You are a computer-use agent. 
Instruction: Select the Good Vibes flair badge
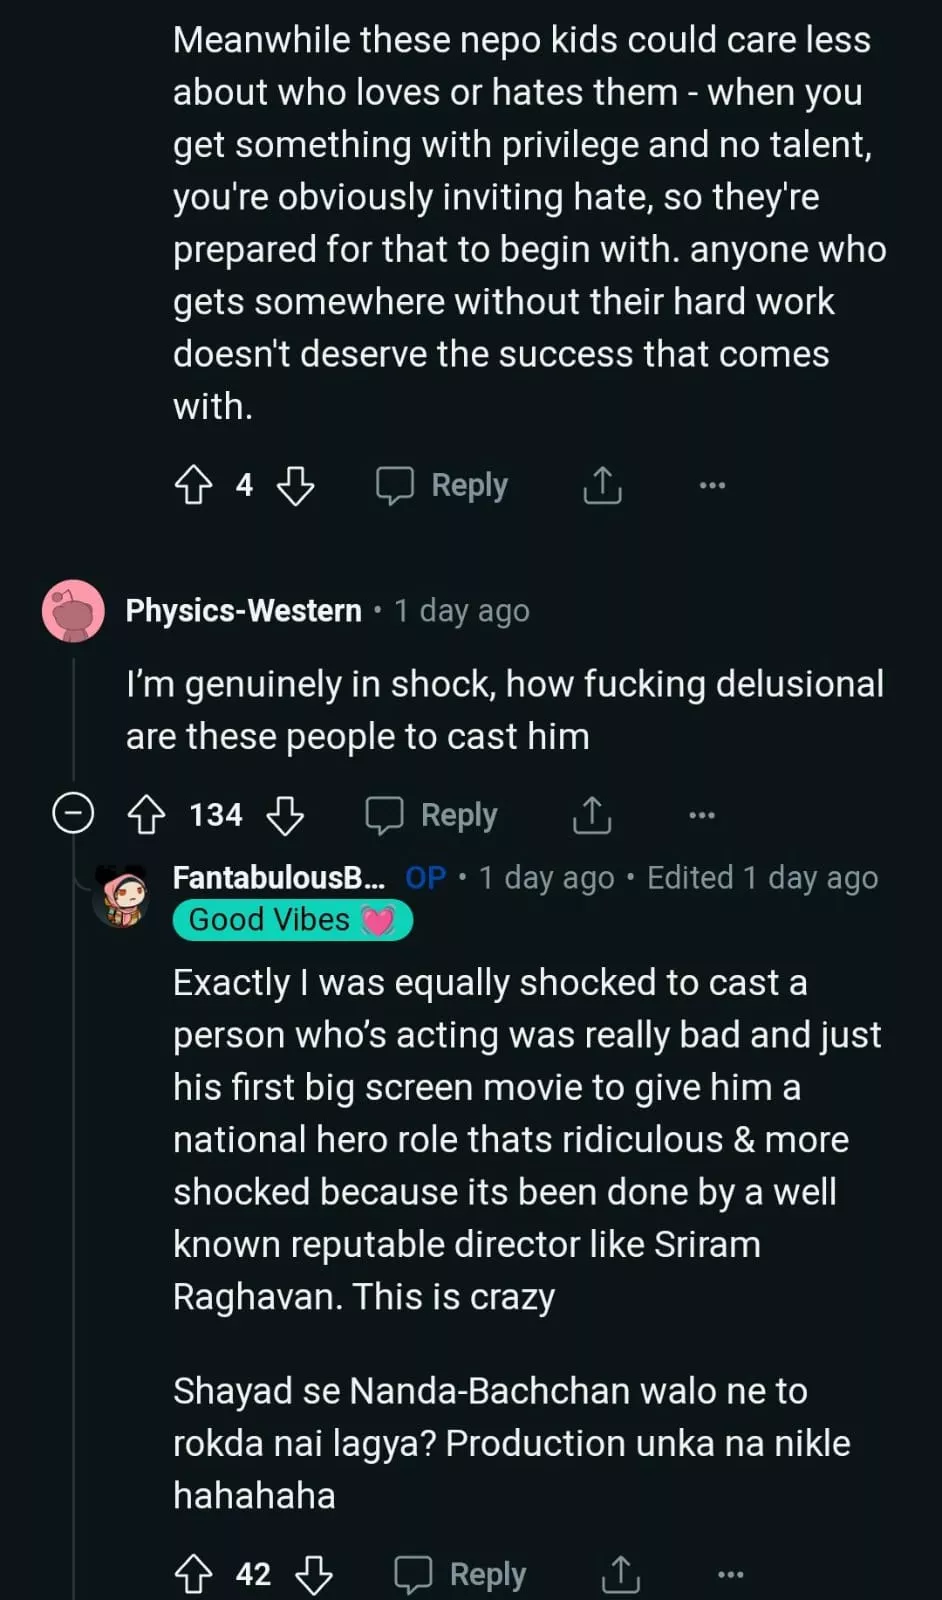pos(292,920)
